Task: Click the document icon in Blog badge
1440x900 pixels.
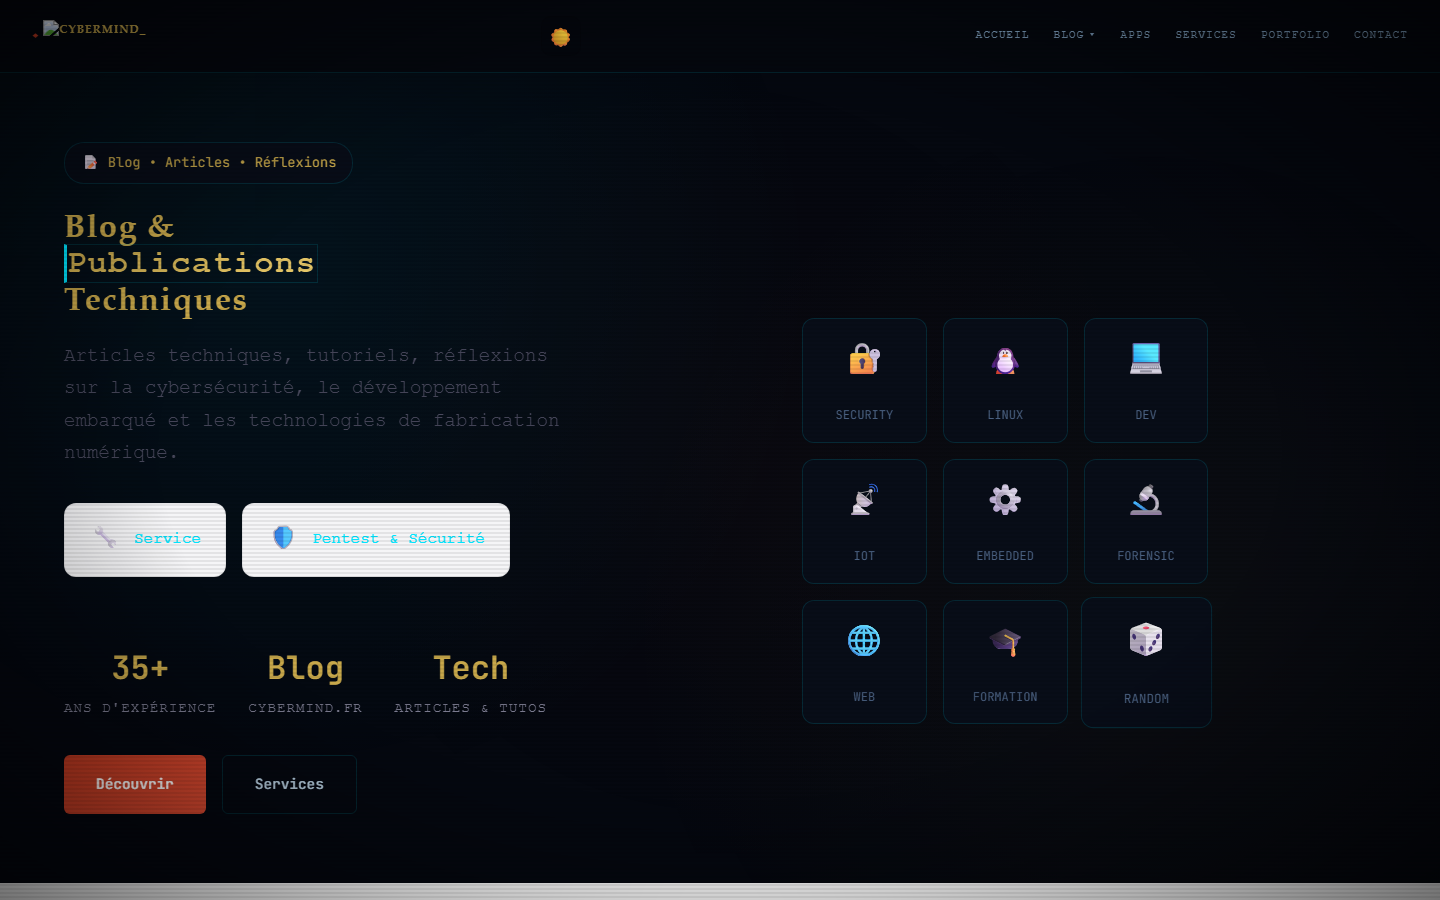Action: [x=90, y=162]
